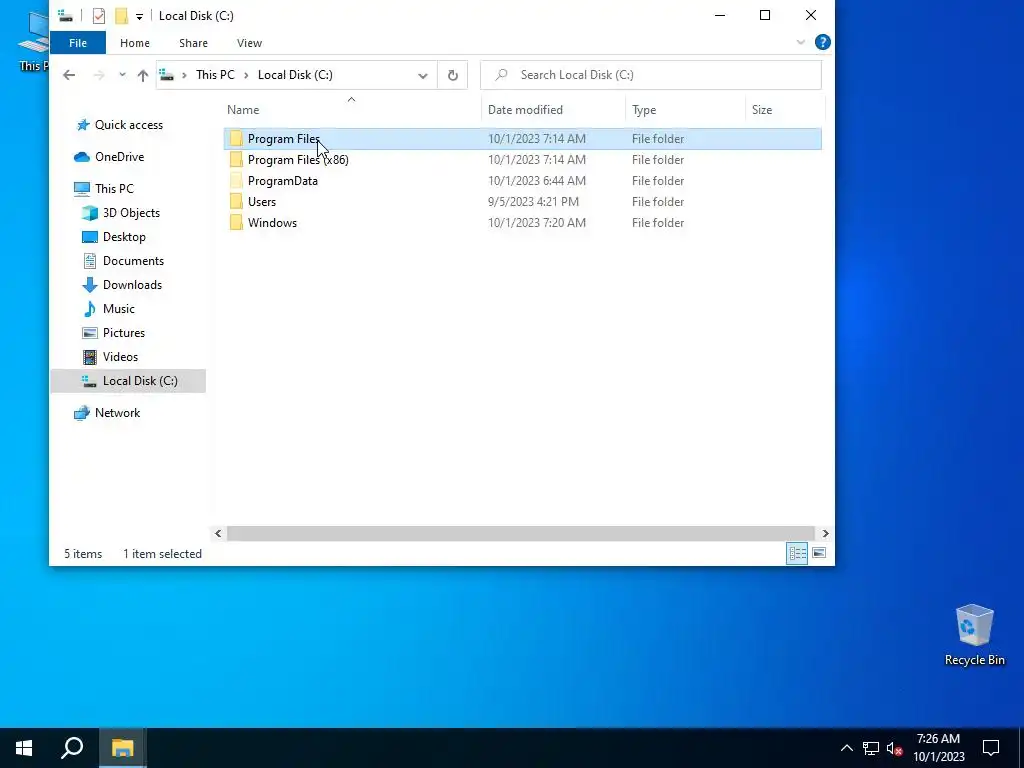The width and height of the screenshot is (1024, 768).
Task: Click the File Explorer taskbar icon
Action: pyautogui.click(x=122, y=748)
